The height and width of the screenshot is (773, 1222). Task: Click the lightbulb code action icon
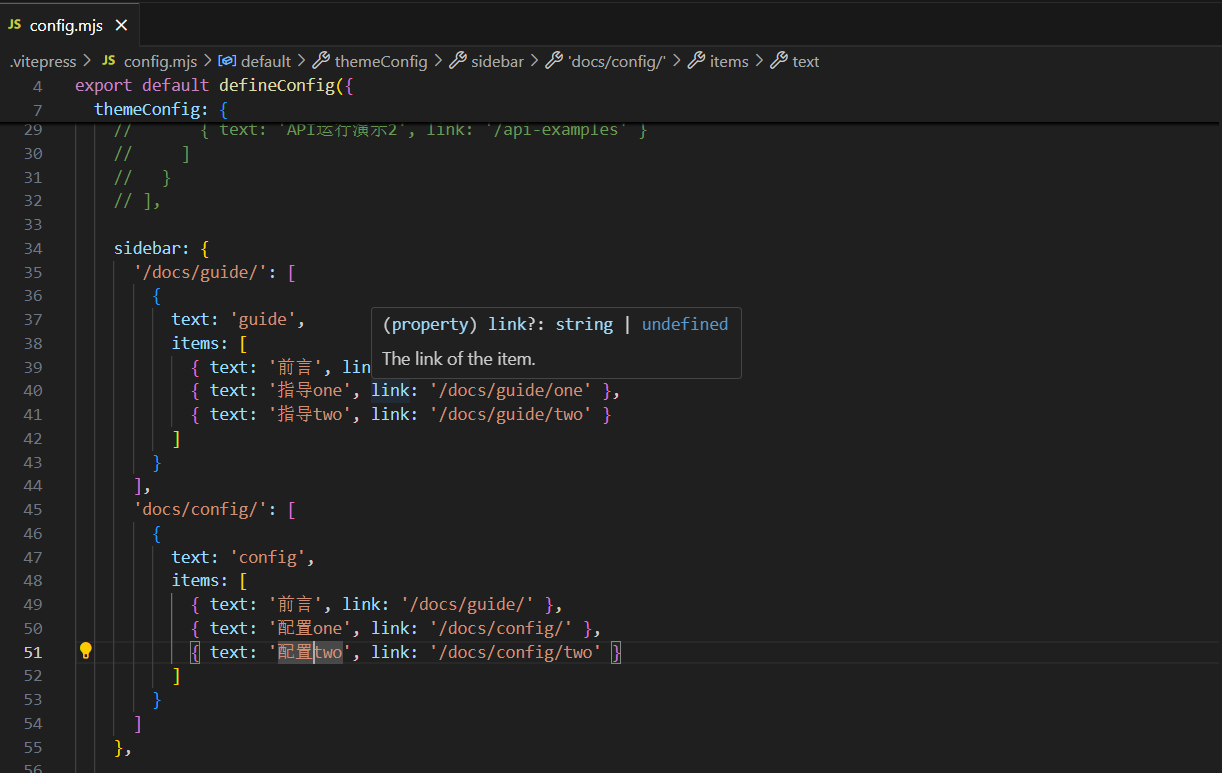(x=86, y=651)
